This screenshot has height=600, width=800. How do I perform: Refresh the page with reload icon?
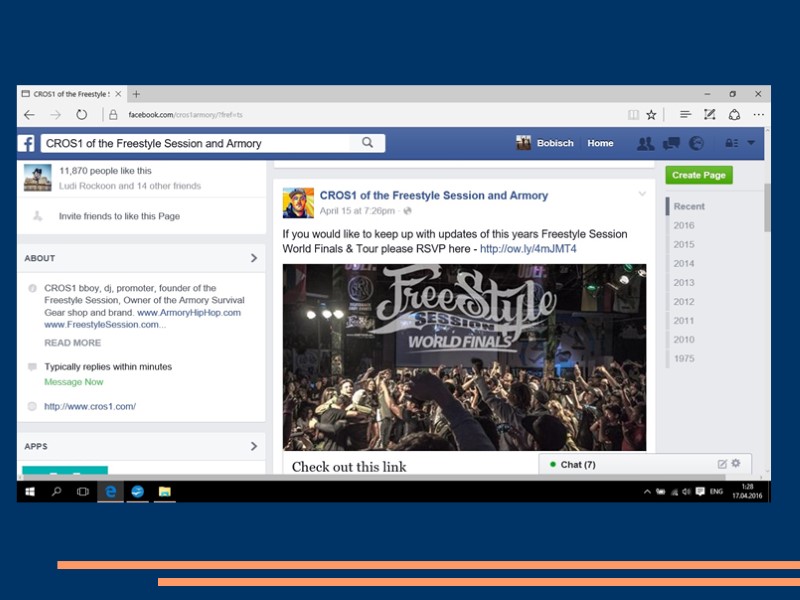pos(82,115)
